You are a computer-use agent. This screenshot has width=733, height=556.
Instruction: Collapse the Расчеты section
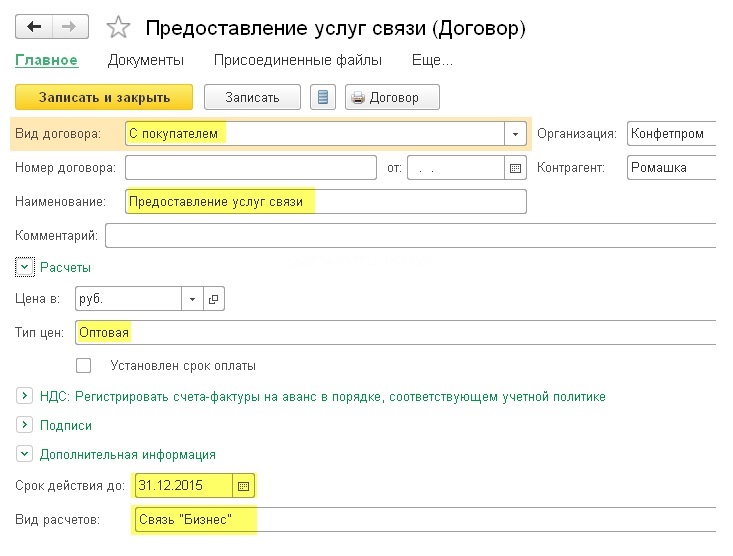[x=25, y=267]
